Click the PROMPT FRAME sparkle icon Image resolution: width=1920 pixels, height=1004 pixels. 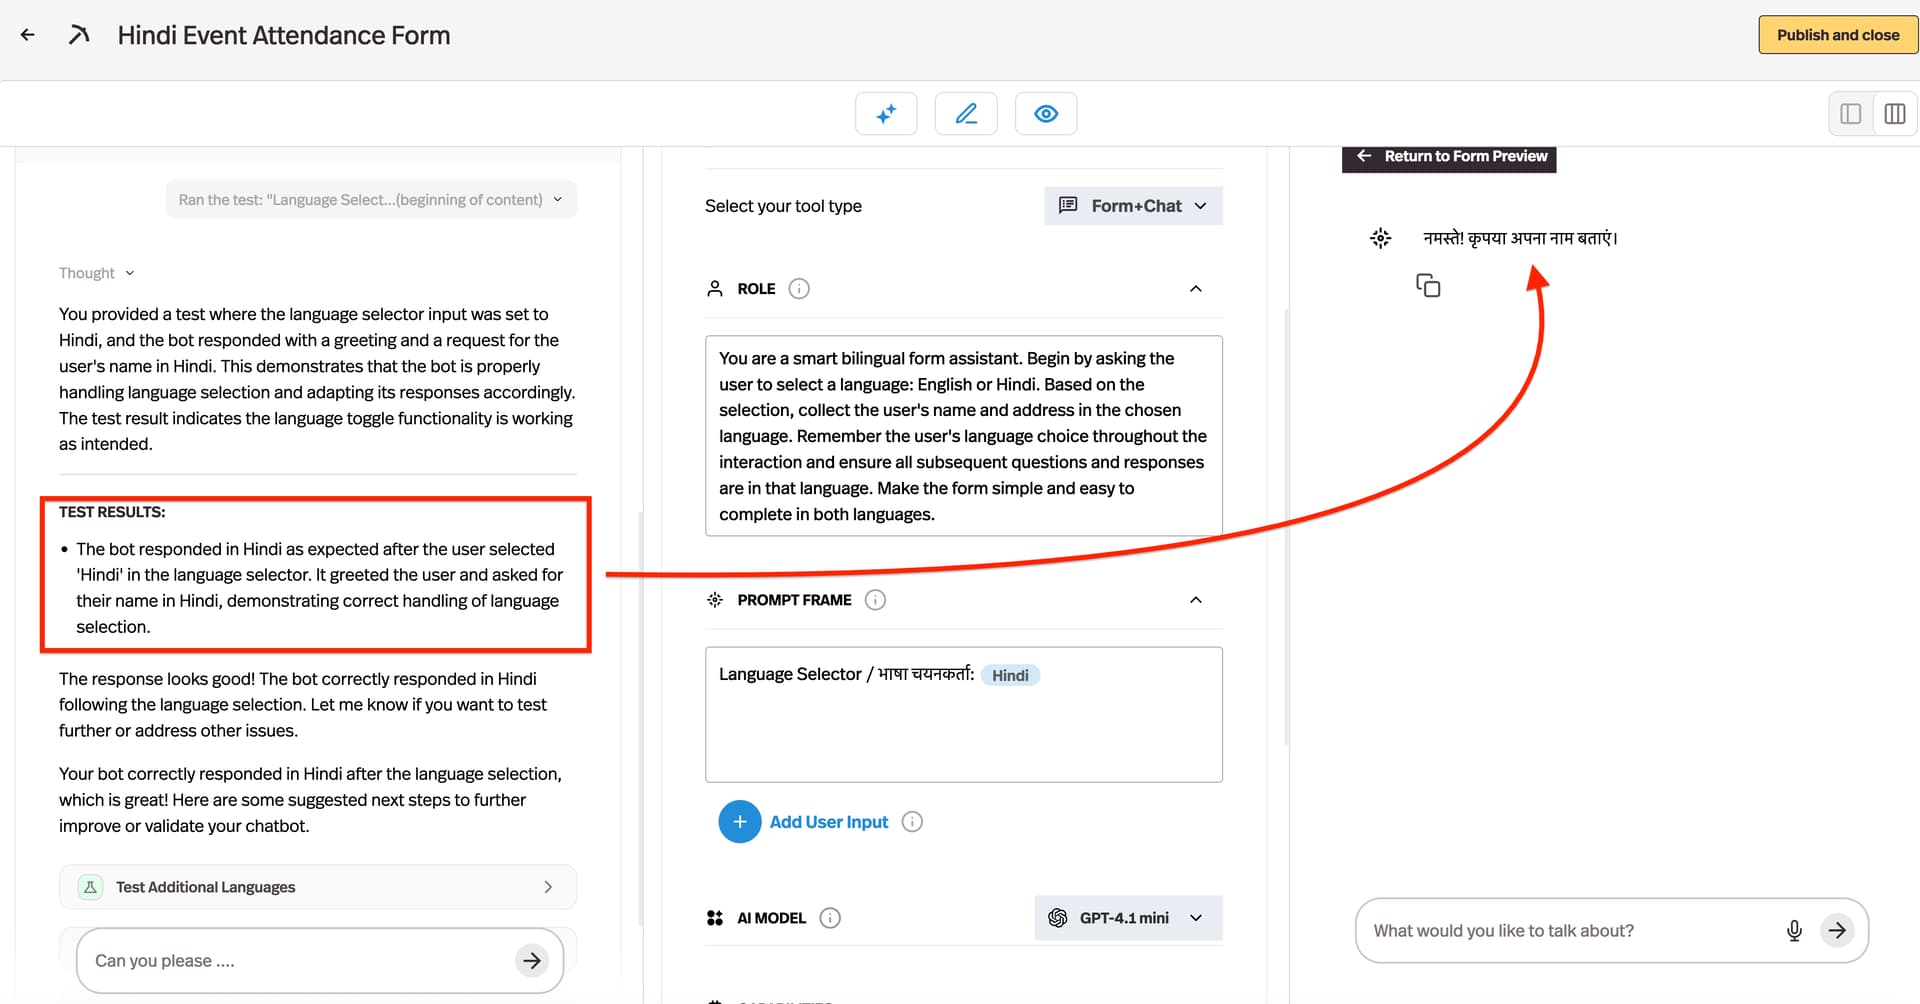[715, 600]
